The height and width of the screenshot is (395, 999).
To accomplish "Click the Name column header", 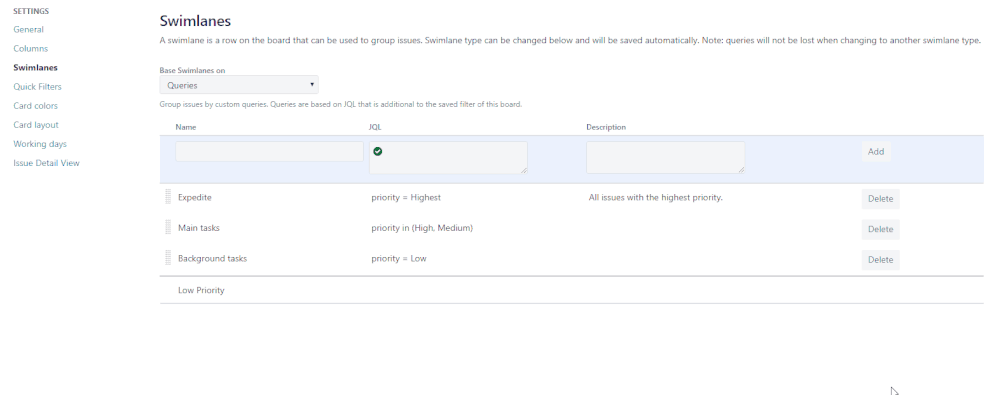I will pyautogui.click(x=185, y=127).
